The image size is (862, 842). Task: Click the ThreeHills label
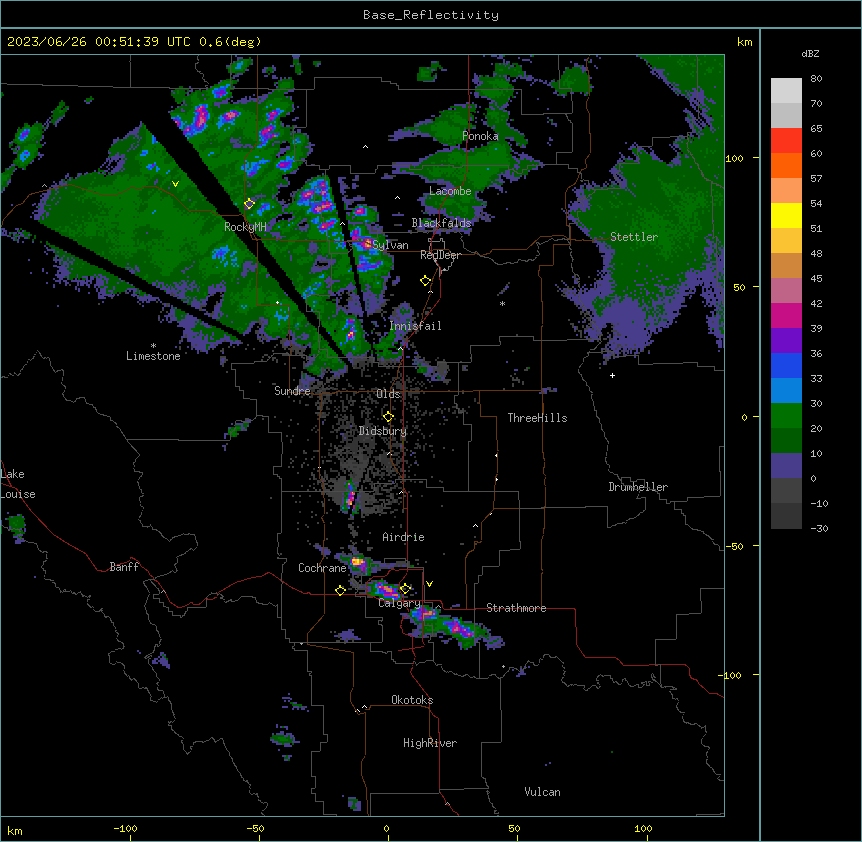(537, 418)
